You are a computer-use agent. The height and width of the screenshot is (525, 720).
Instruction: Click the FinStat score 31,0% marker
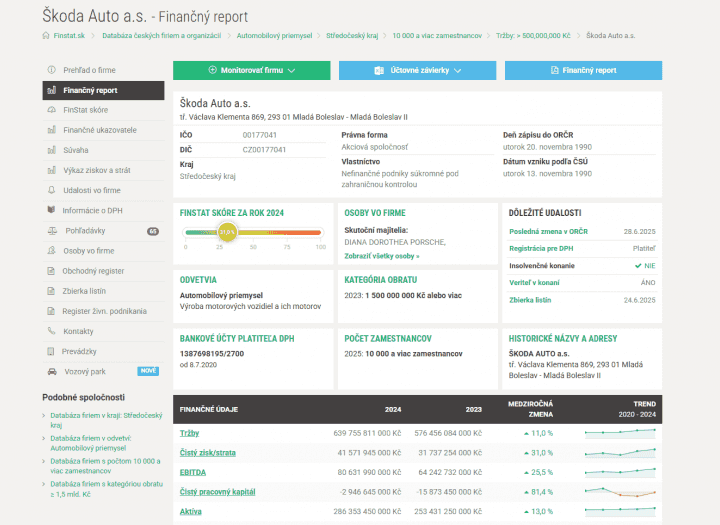[x=227, y=232]
